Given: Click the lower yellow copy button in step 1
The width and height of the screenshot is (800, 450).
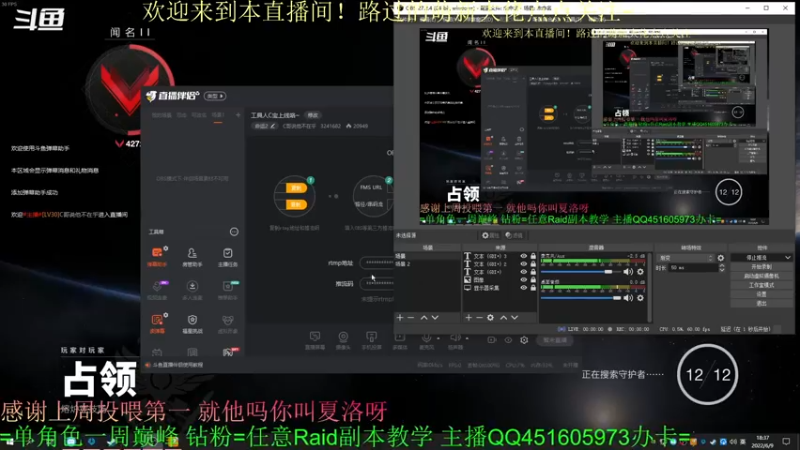Looking at the screenshot, I should pos(296,205).
